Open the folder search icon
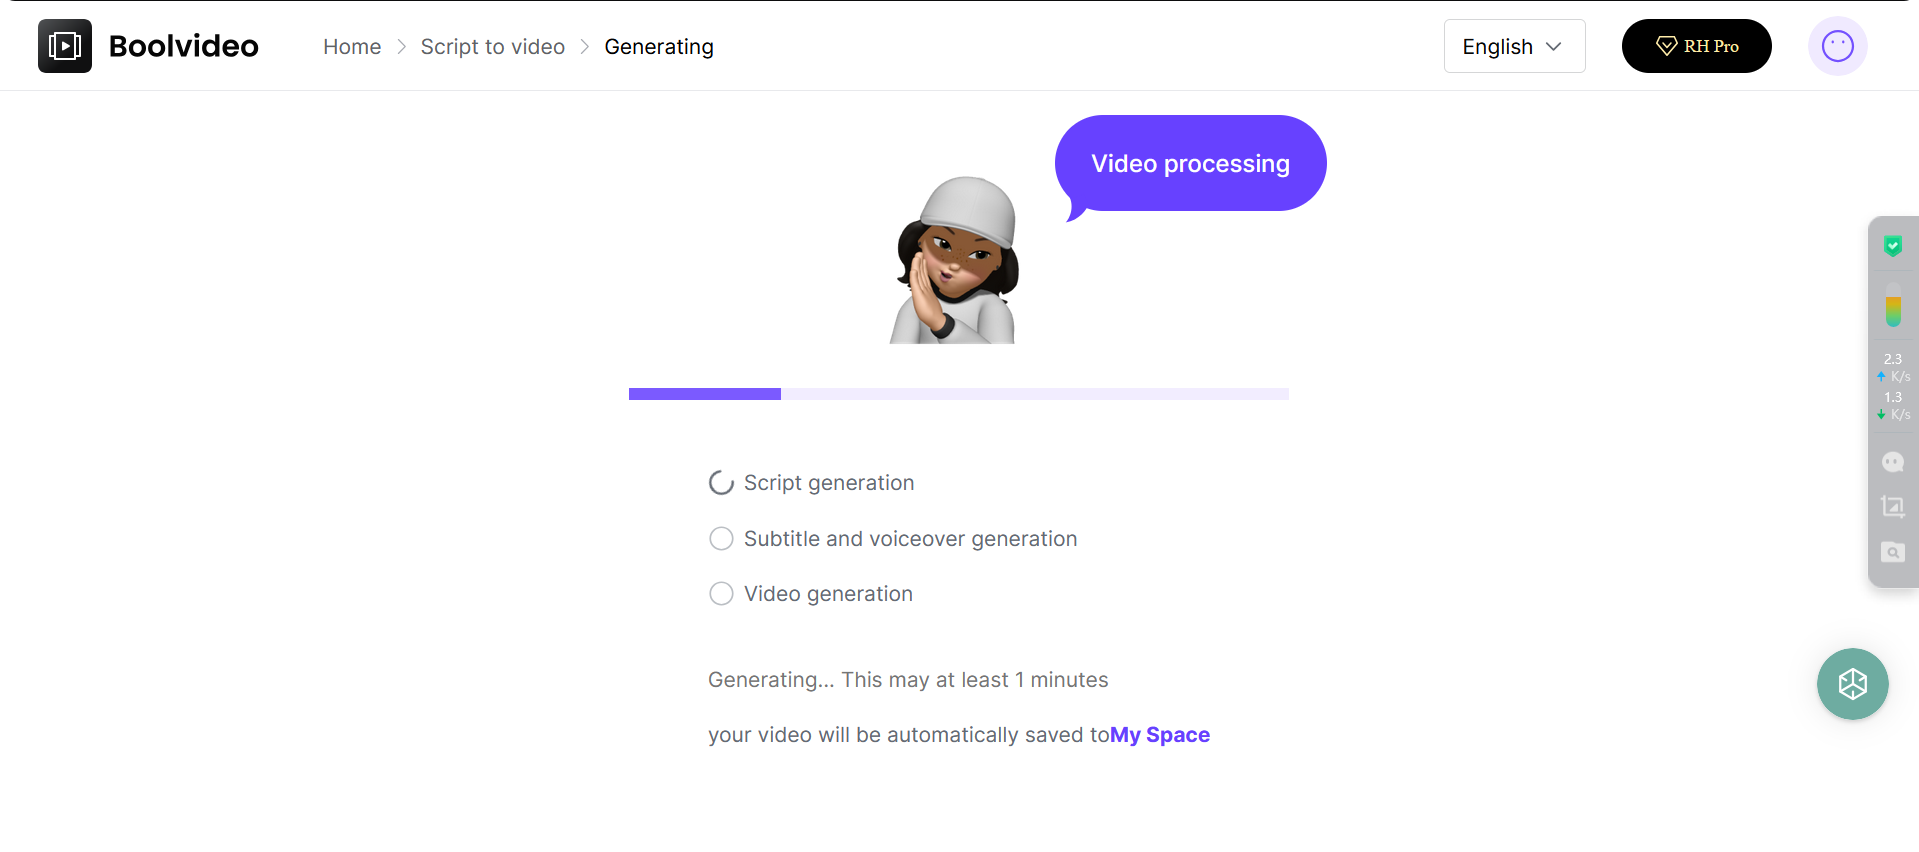 coord(1892,552)
